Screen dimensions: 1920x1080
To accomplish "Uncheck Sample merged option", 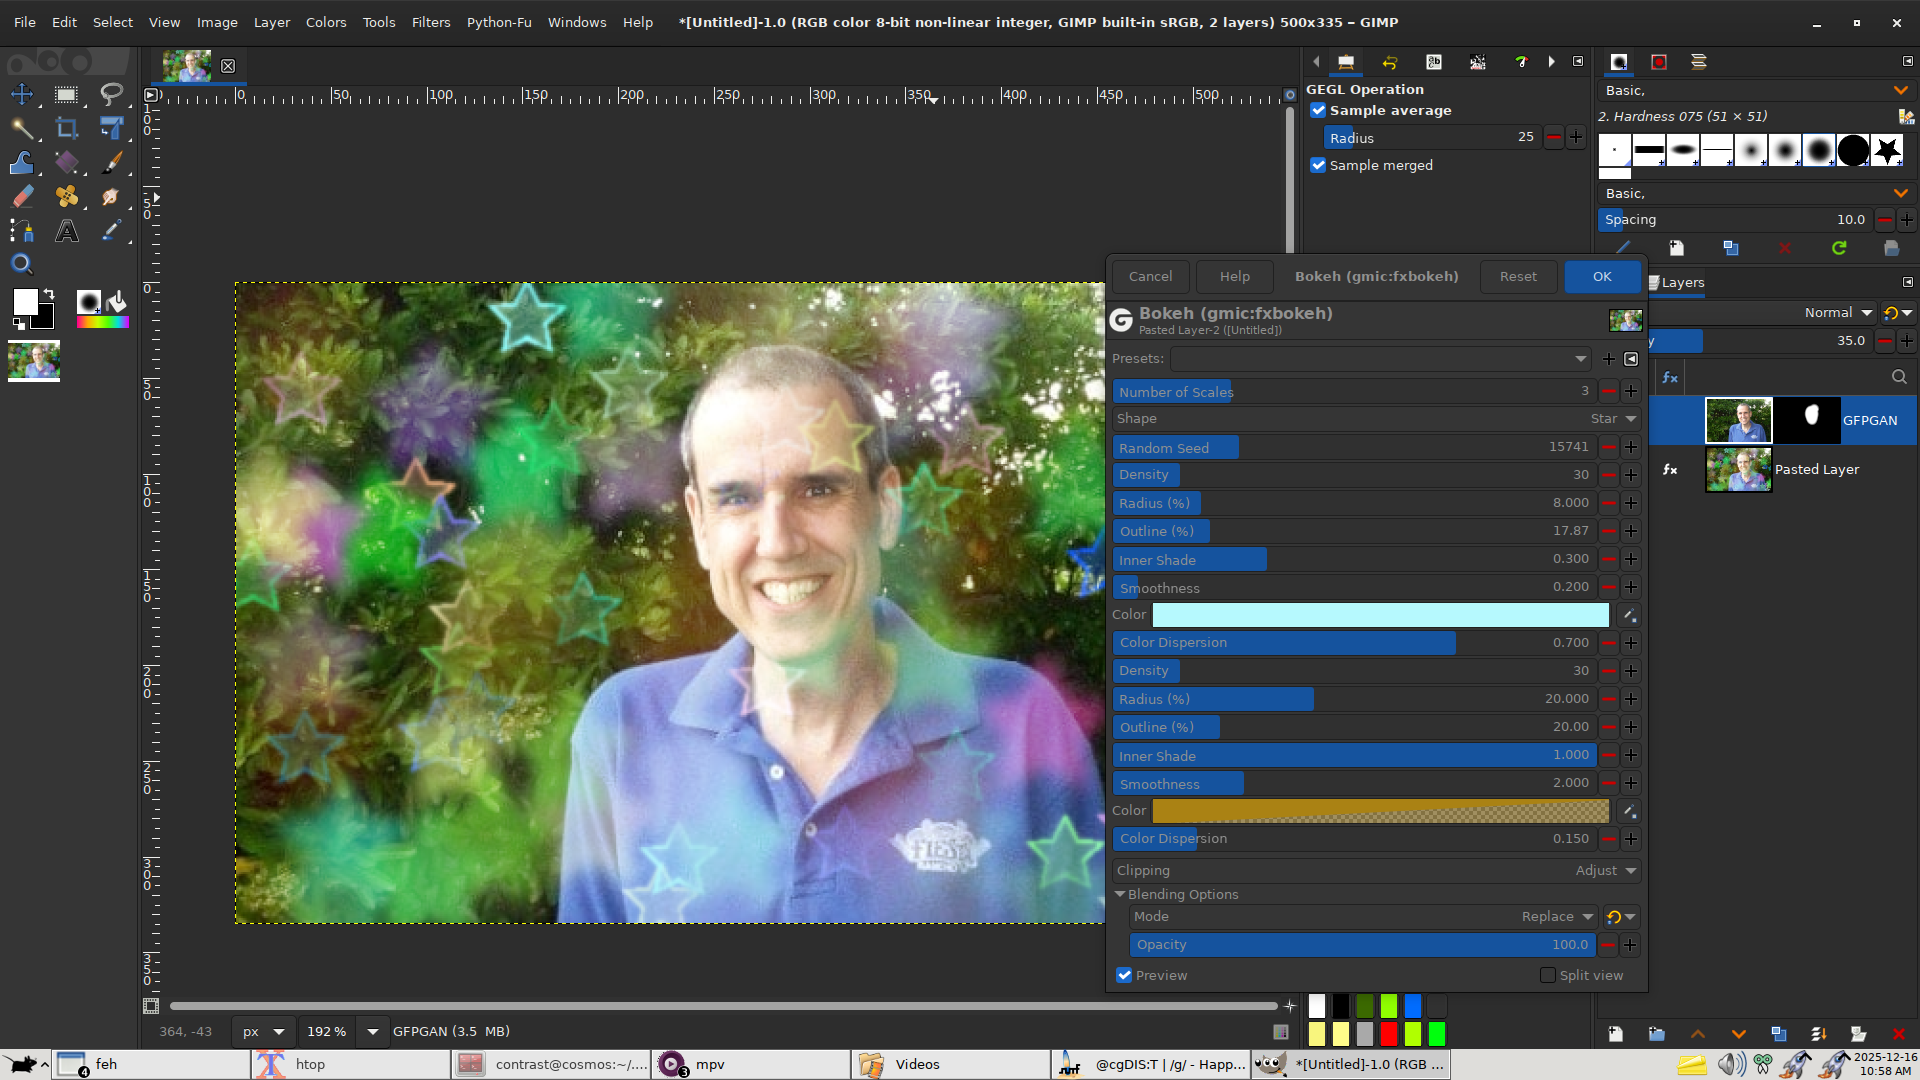I will tap(1318, 166).
